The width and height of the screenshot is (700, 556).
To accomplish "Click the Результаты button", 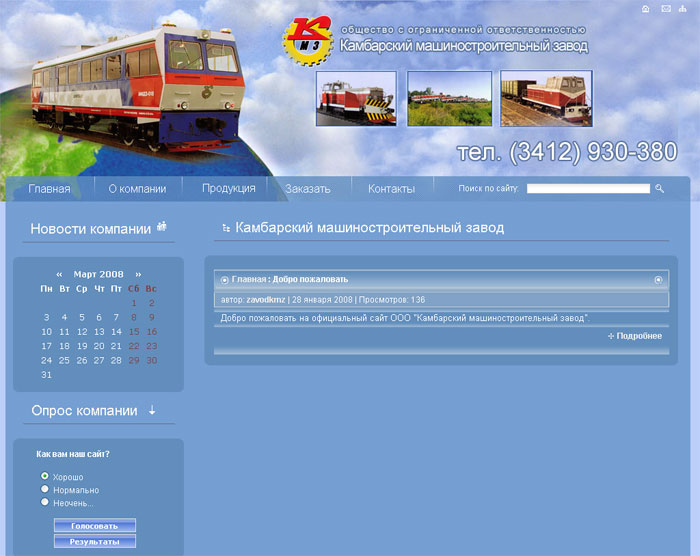I will pyautogui.click(x=95, y=542).
